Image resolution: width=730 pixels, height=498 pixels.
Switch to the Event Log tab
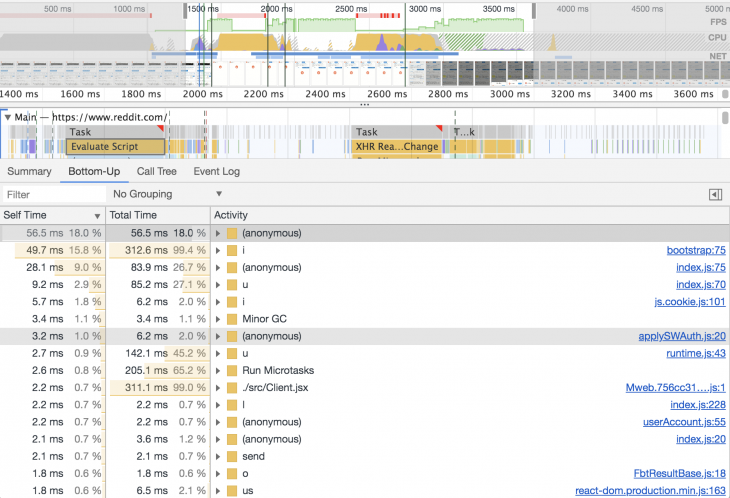(216, 171)
